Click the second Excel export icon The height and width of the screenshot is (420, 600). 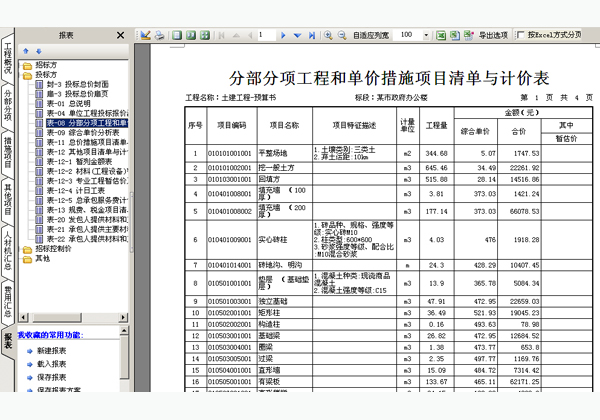[x=455, y=35]
